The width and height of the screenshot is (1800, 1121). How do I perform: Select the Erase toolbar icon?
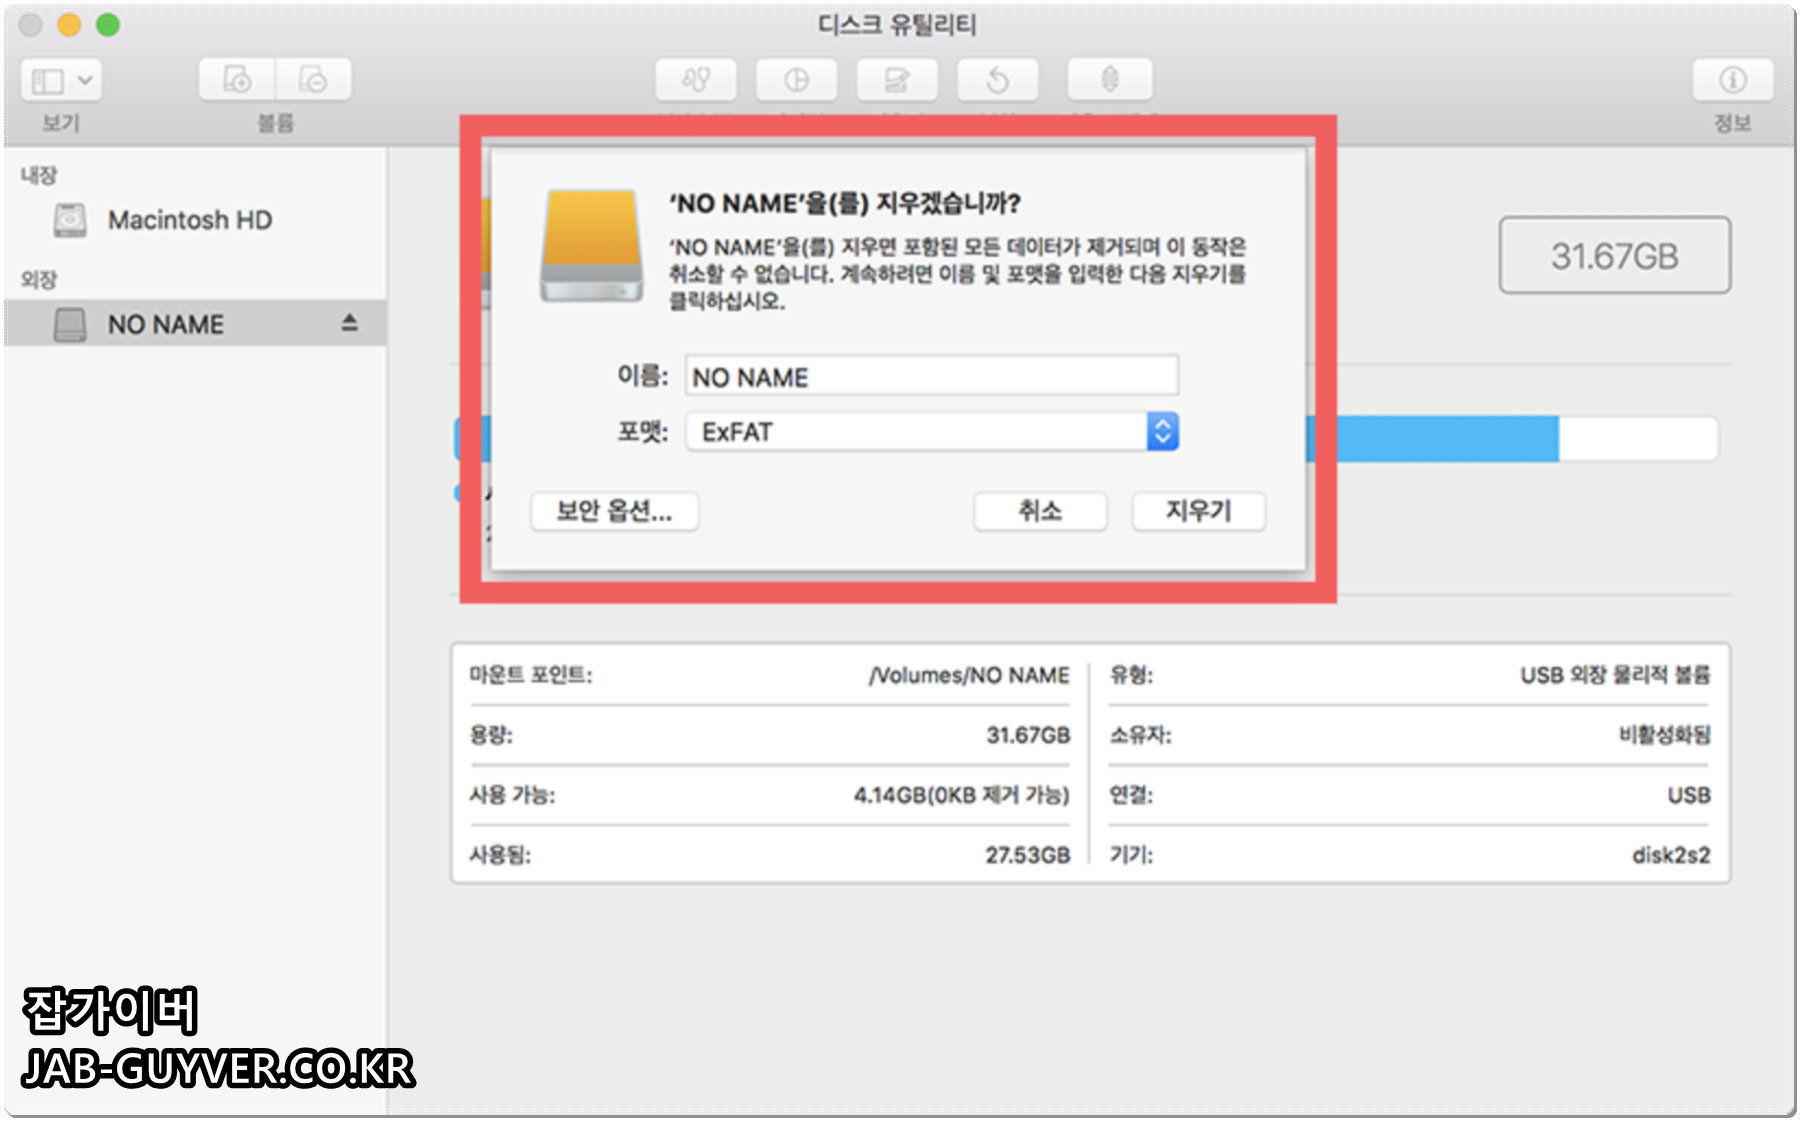[897, 80]
